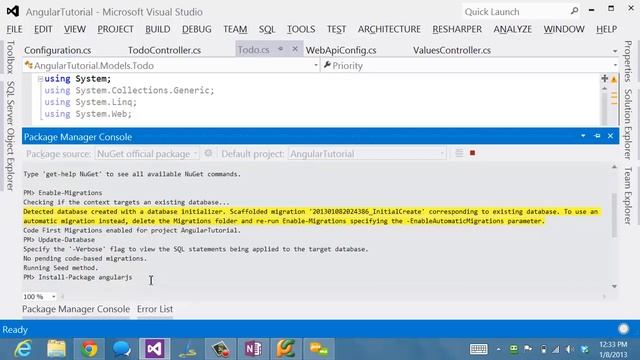Toggle the pin on Todo.cs tab
Screen dimensions: 640x360
pos(281,49)
